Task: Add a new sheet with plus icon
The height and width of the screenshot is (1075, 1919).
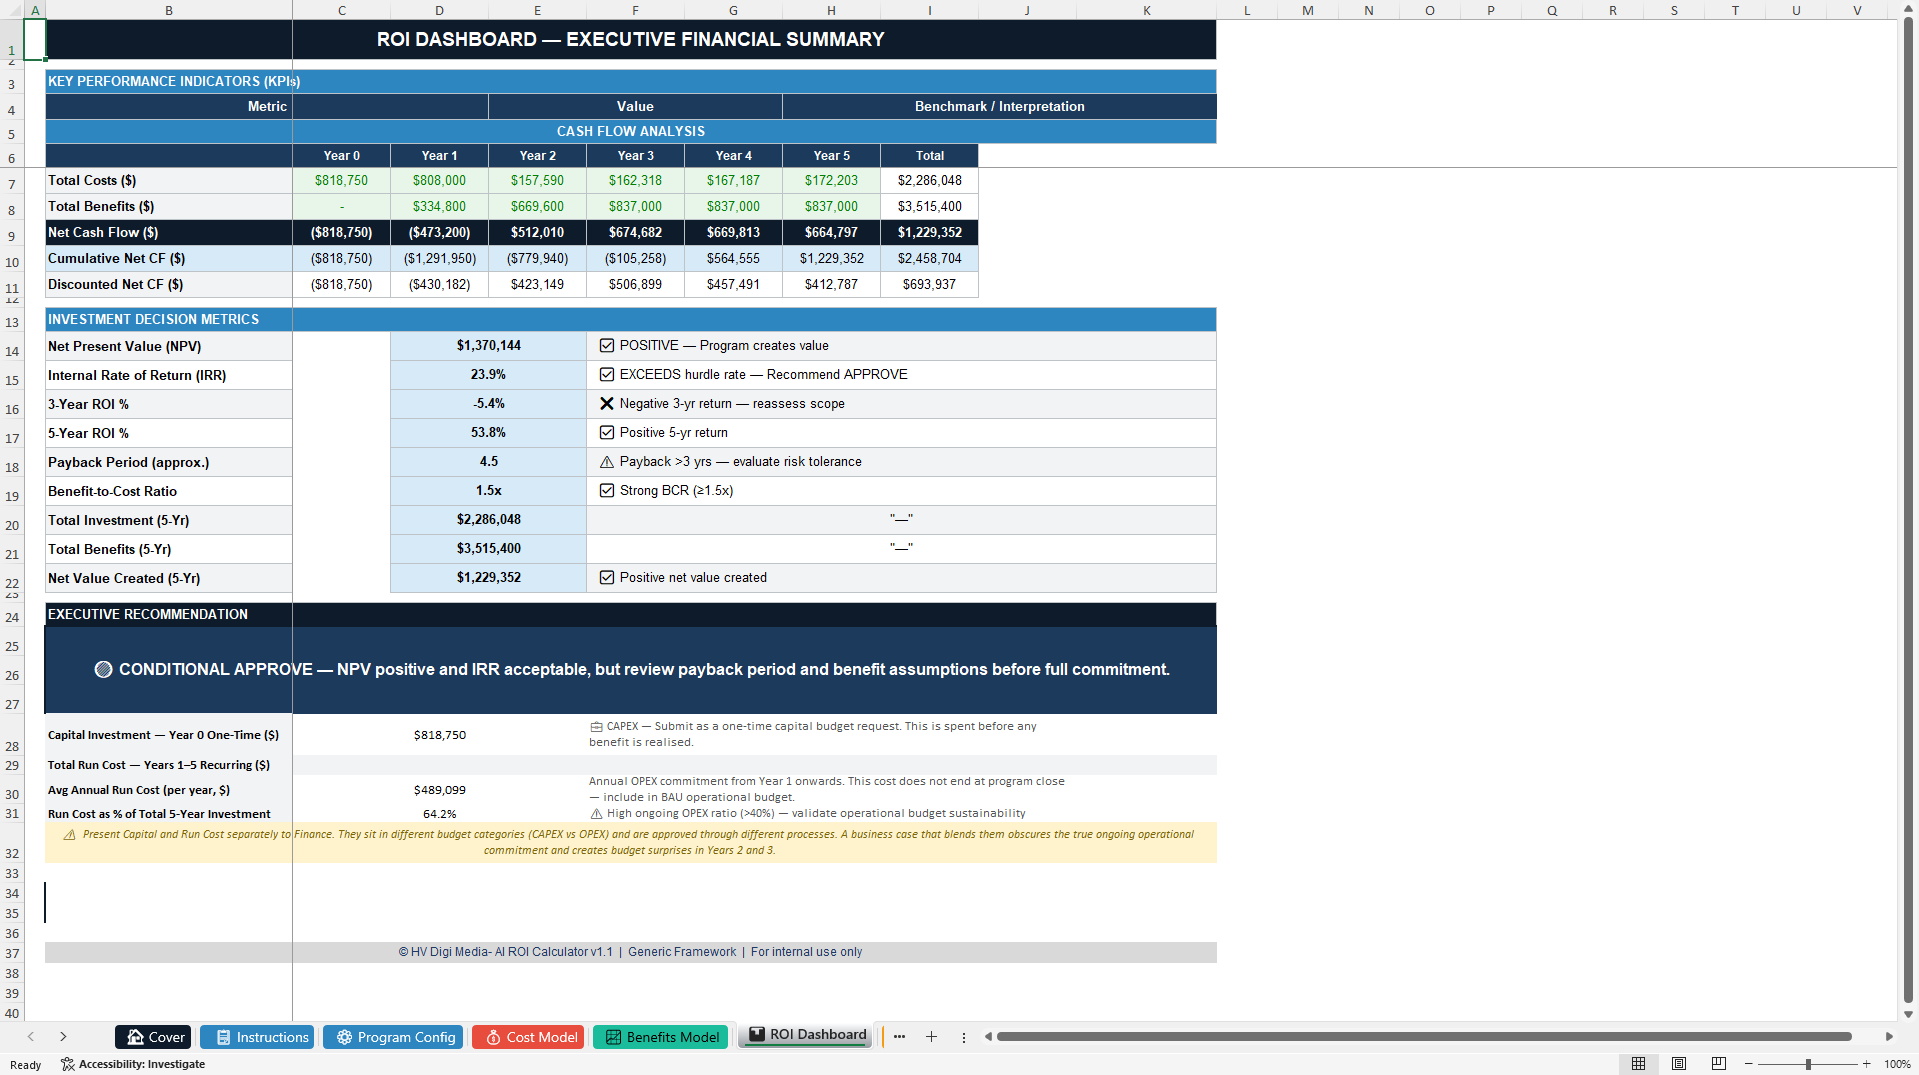Action: [x=931, y=1037]
